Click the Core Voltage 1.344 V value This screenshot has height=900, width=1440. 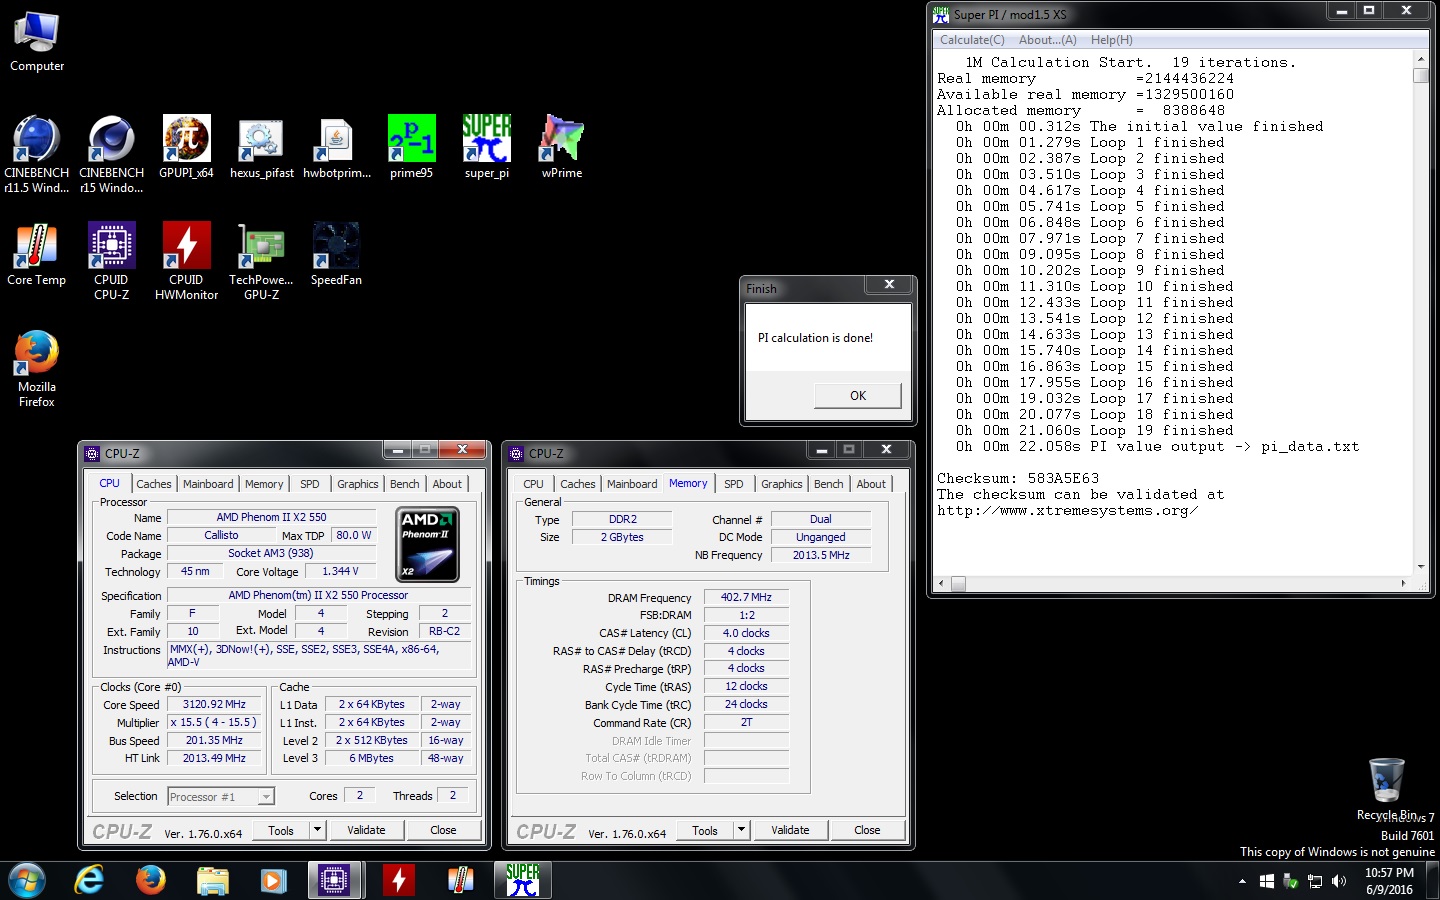coord(340,572)
